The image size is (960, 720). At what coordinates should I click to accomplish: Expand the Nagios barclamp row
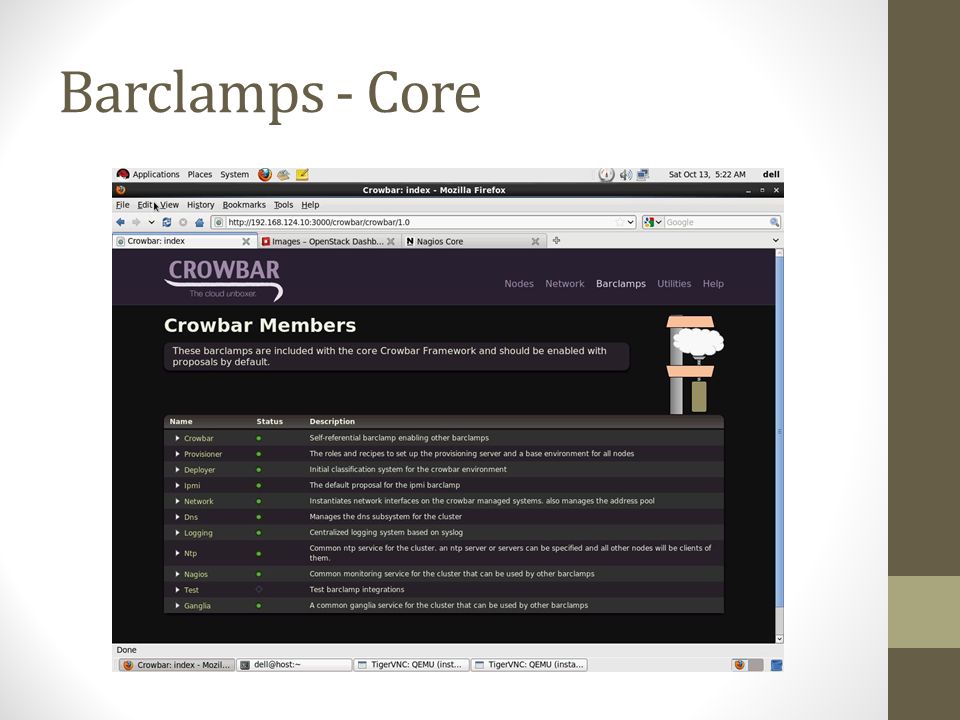point(178,574)
